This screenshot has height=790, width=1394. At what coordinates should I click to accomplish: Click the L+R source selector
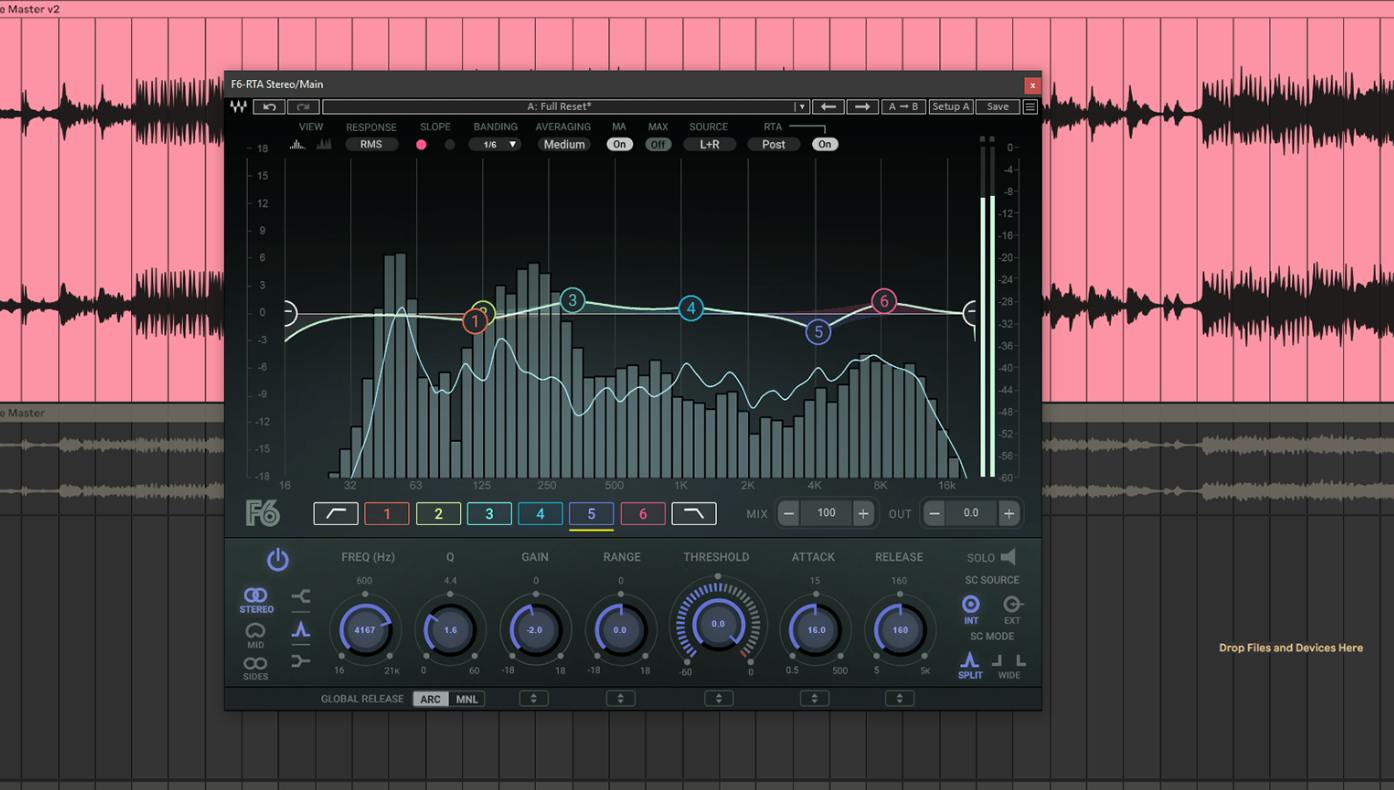point(710,145)
